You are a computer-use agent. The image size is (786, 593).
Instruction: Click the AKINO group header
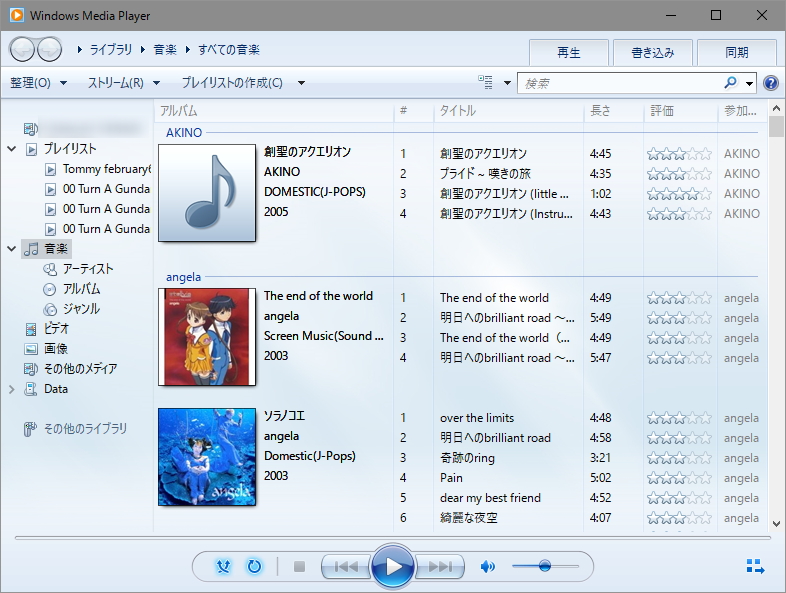(x=184, y=133)
